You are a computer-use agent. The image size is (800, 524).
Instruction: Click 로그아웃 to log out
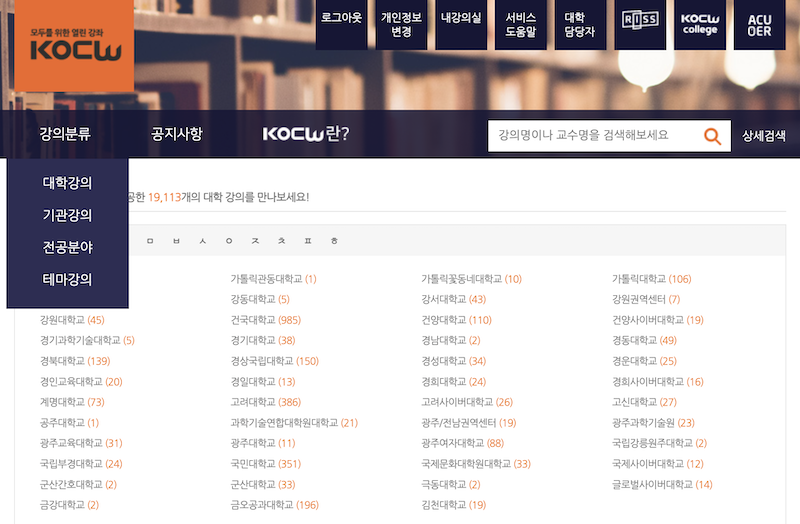point(341,24)
